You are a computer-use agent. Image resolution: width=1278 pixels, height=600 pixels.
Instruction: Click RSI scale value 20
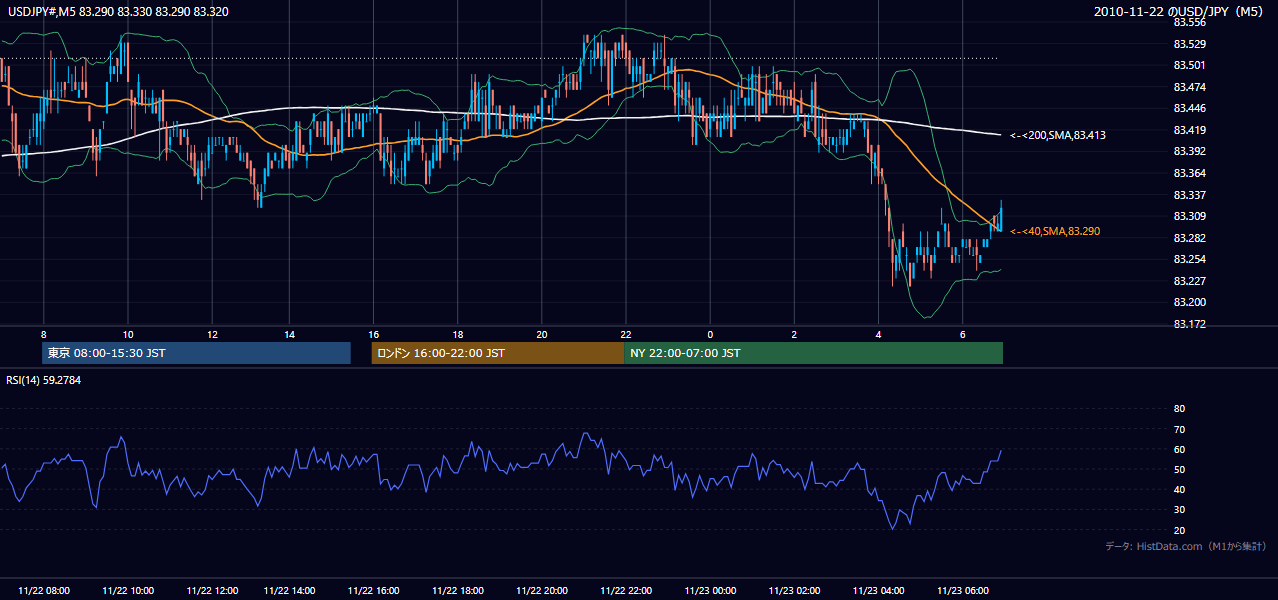tap(1179, 530)
